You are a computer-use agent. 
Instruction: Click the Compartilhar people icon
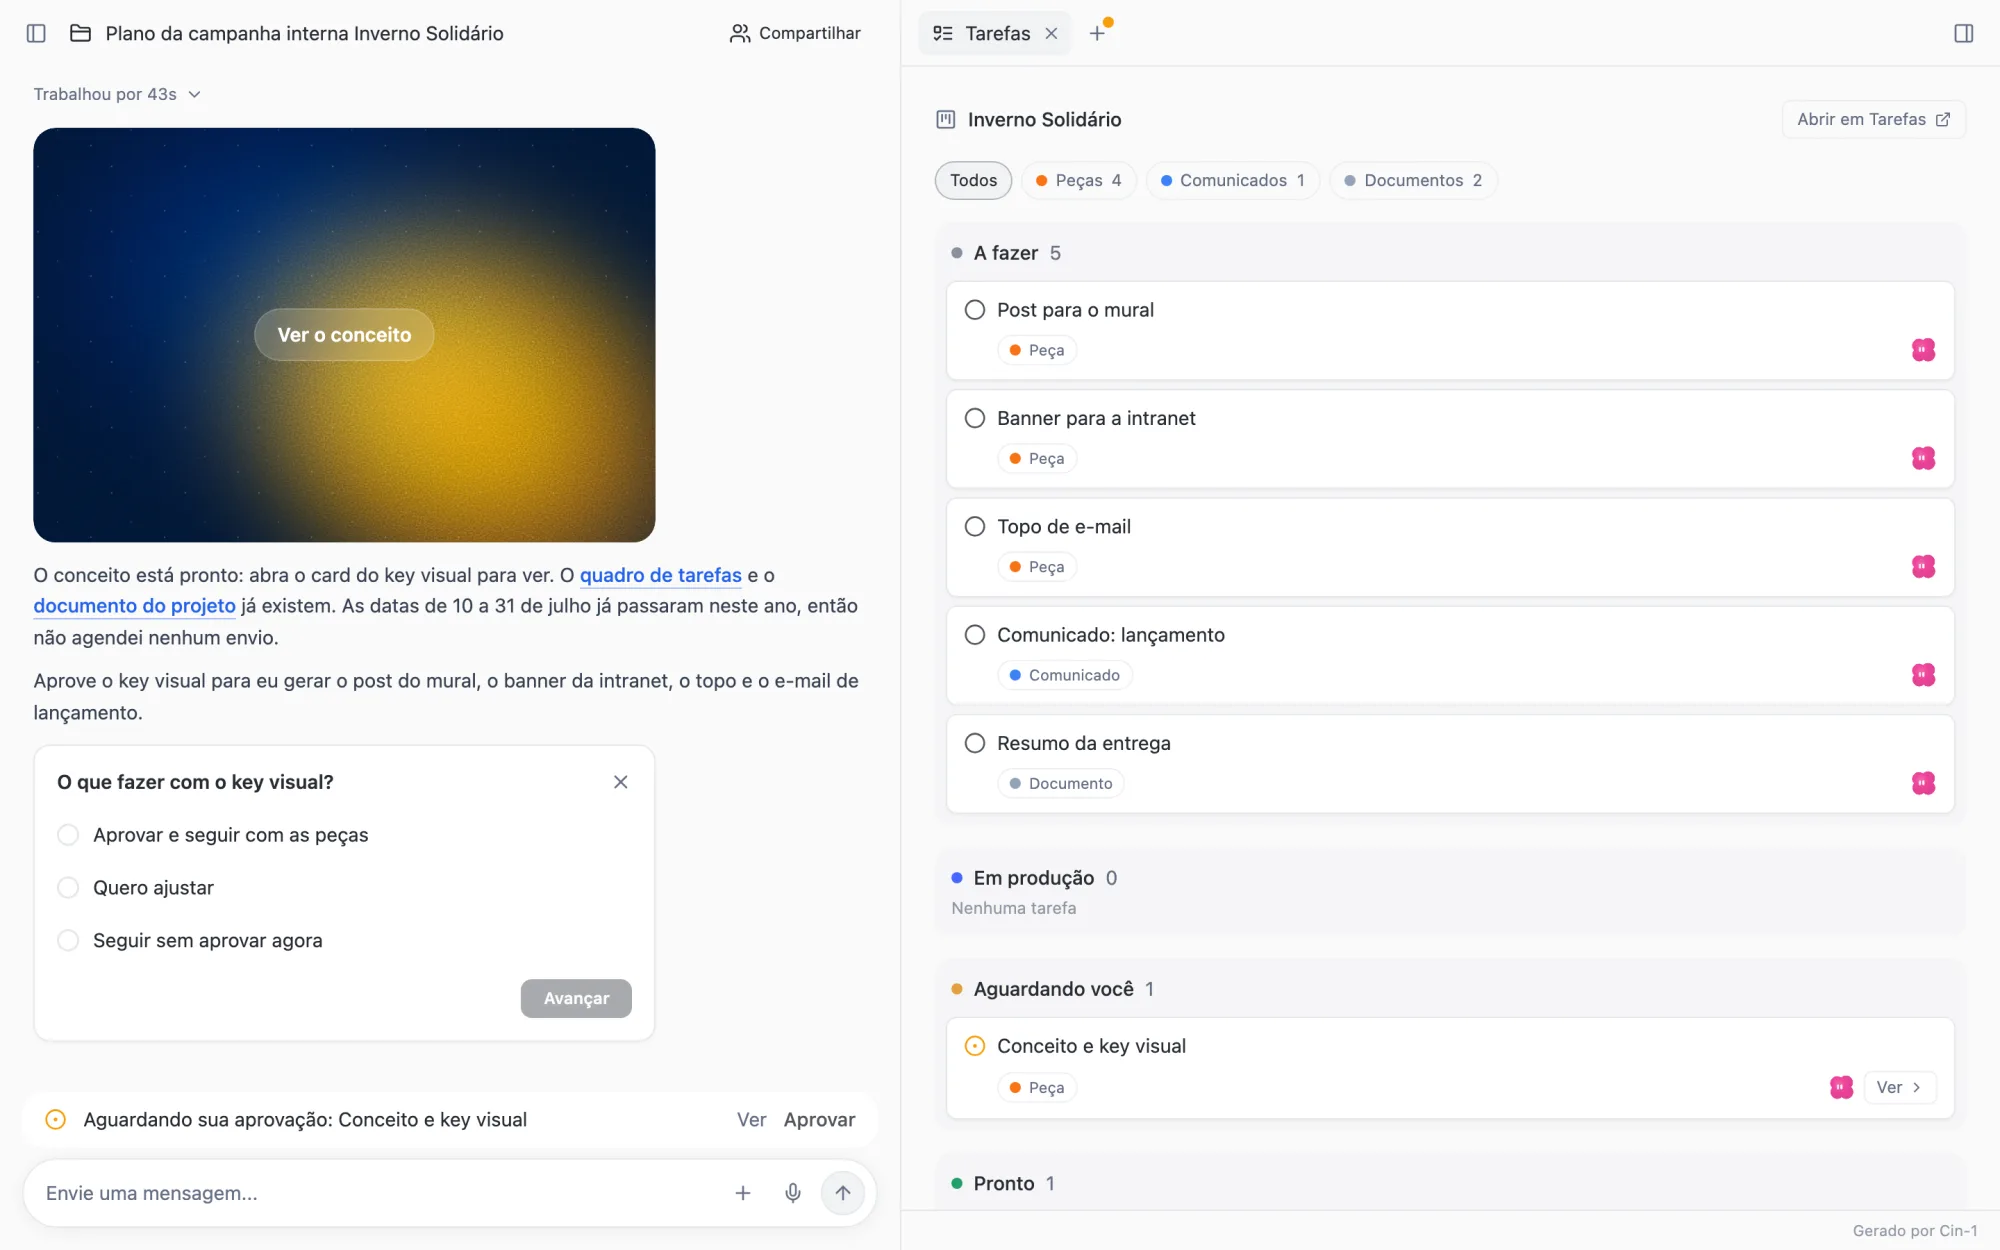[x=739, y=33]
